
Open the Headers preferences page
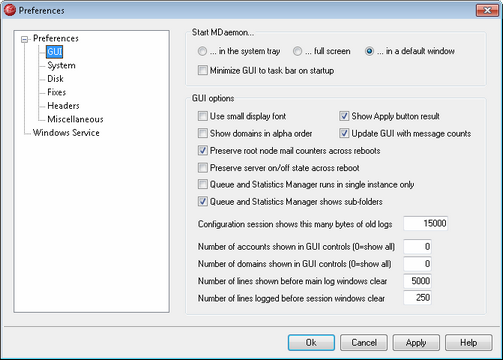click(x=63, y=106)
